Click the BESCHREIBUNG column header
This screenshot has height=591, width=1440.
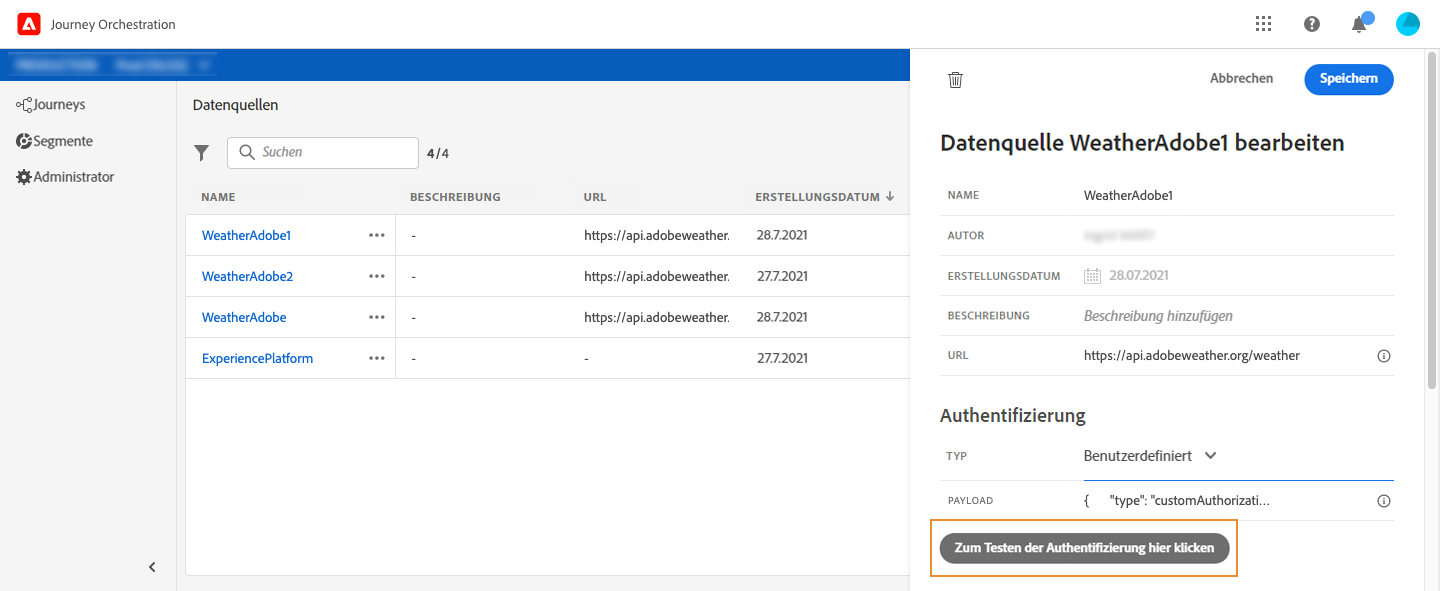click(x=455, y=197)
